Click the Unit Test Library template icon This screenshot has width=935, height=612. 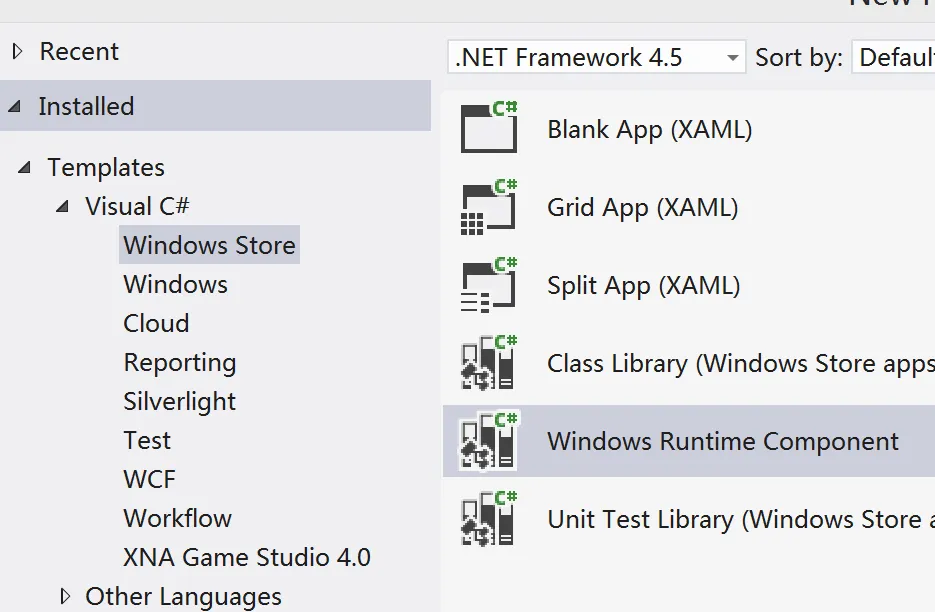point(488,518)
